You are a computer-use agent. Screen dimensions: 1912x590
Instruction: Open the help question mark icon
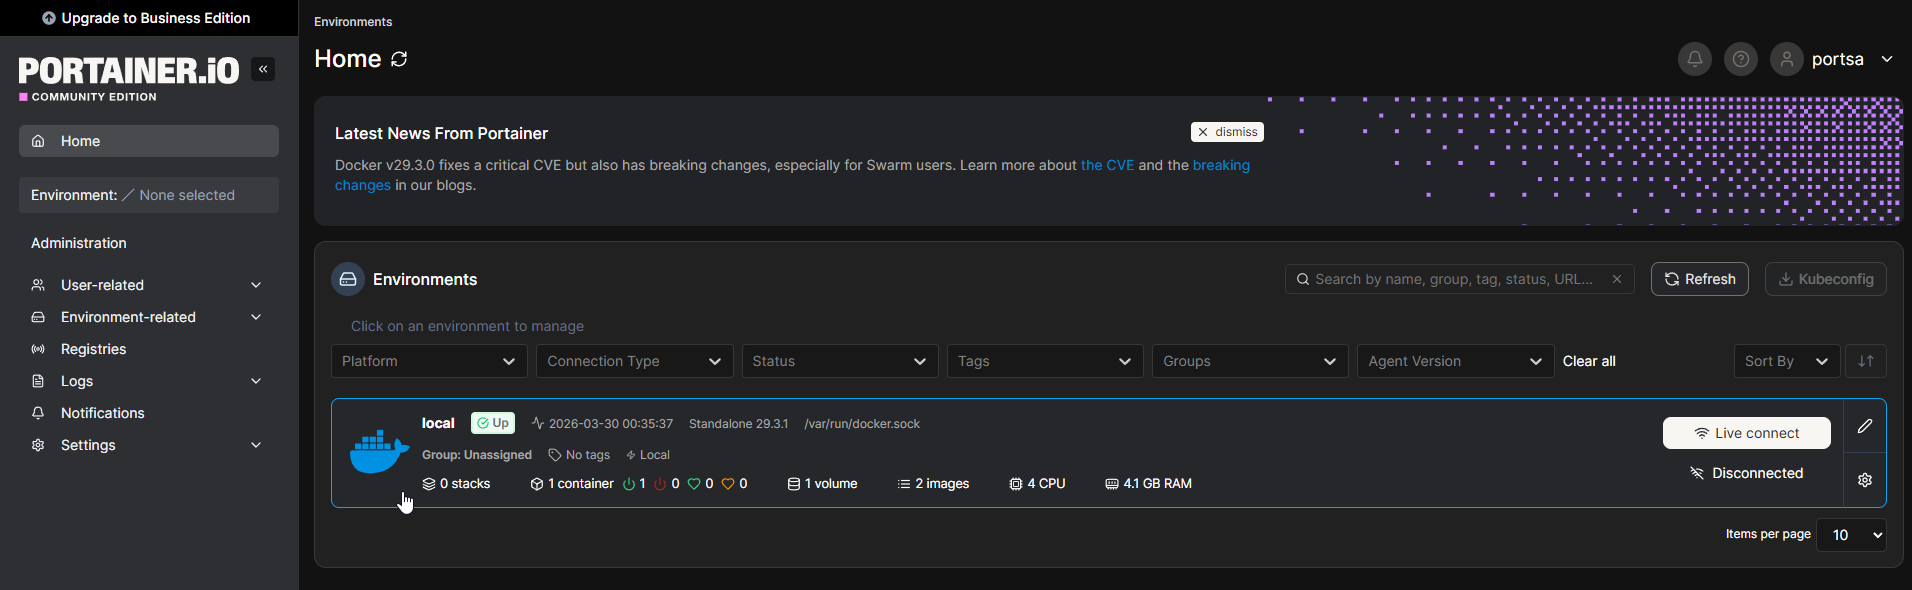pyautogui.click(x=1740, y=59)
